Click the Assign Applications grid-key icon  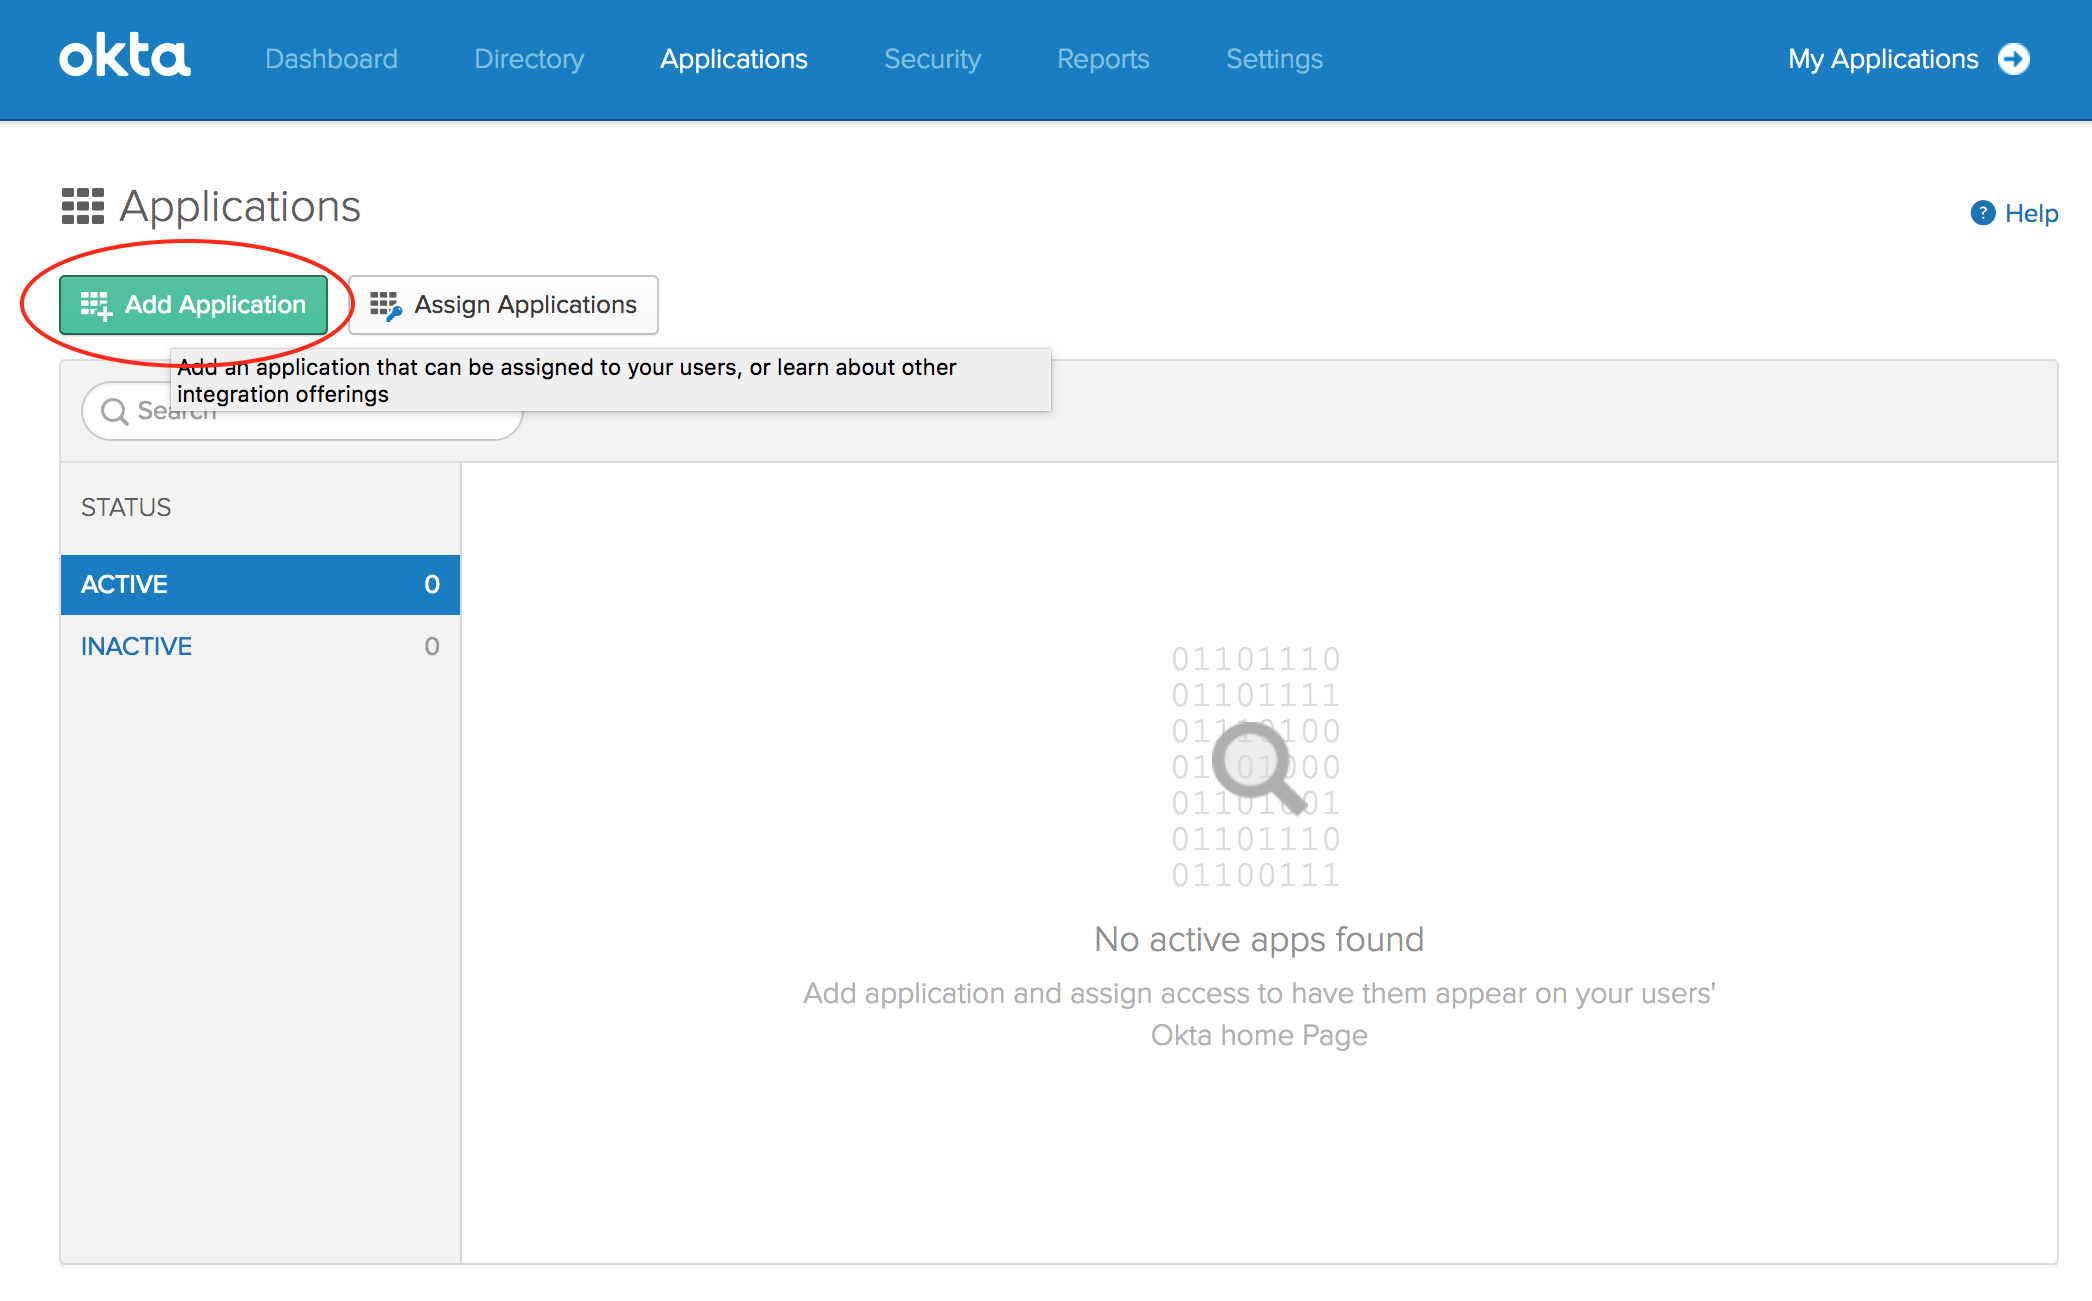tap(385, 305)
